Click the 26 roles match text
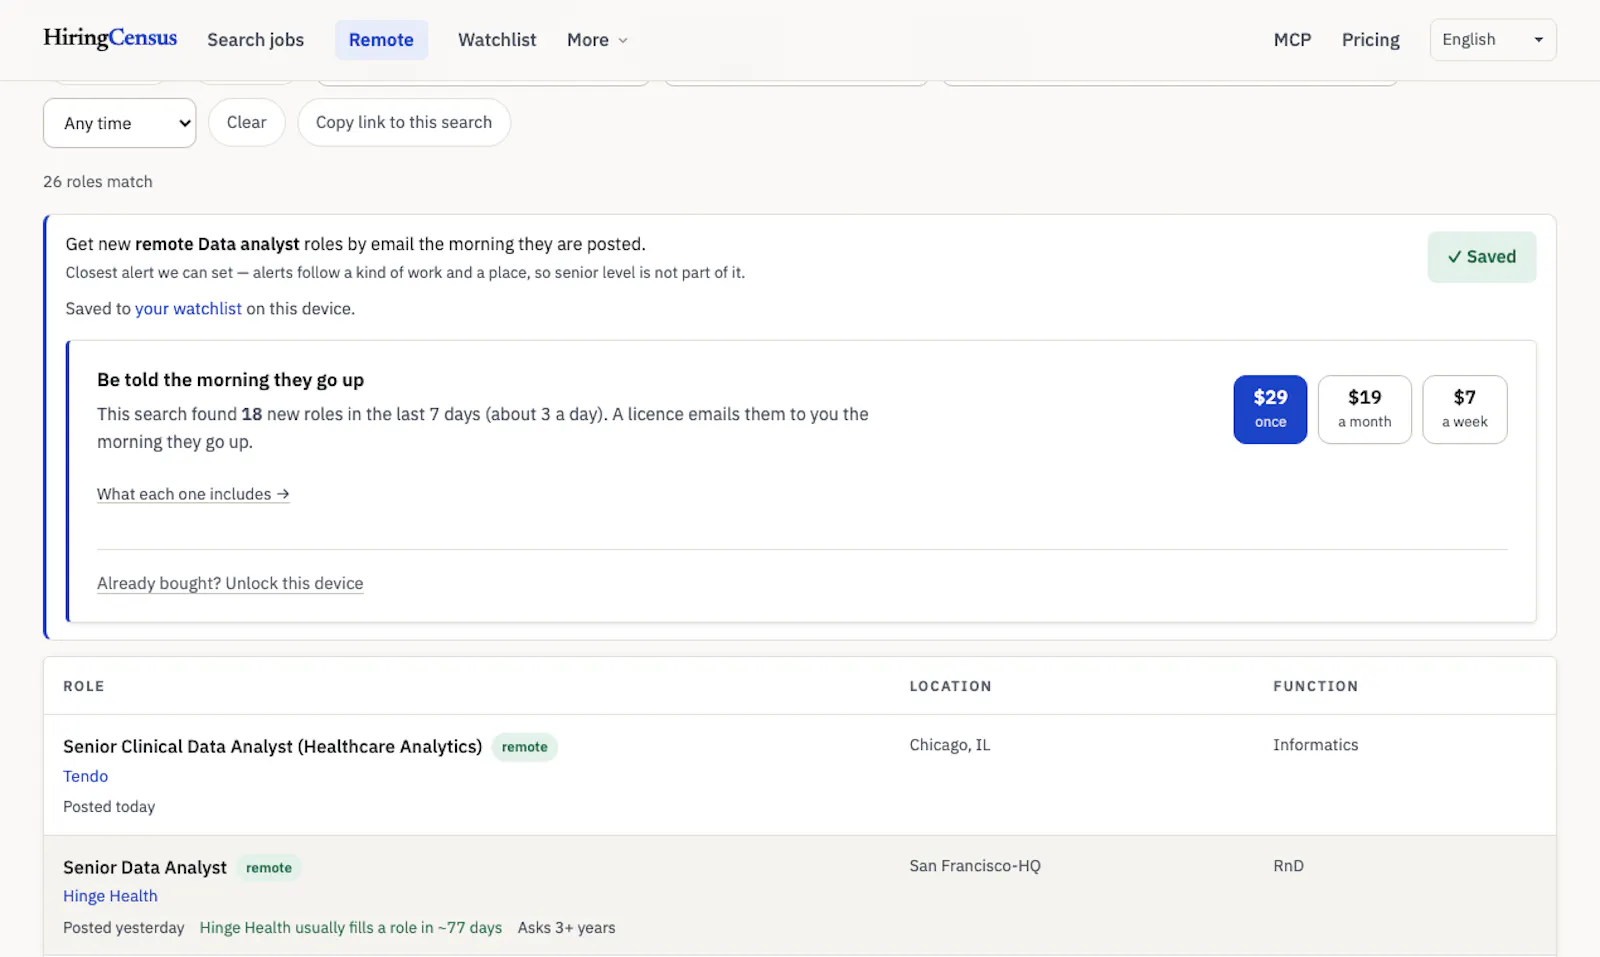 coord(98,182)
